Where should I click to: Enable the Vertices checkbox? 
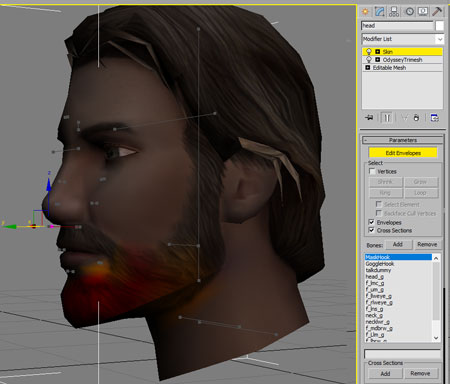[x=372, y=171]
